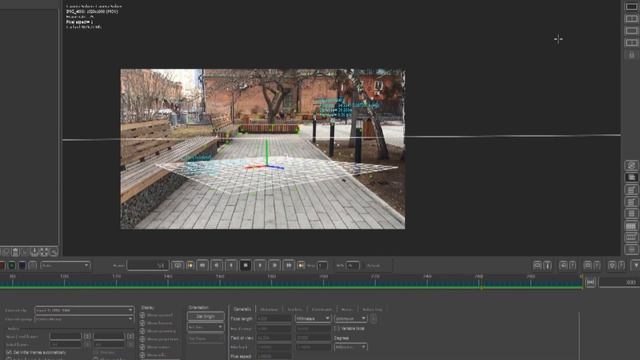The width and height of the screenshot is (640, 360).
Task: Click the monitor icon at the start of the playback bar
Action: pos(178,265)
